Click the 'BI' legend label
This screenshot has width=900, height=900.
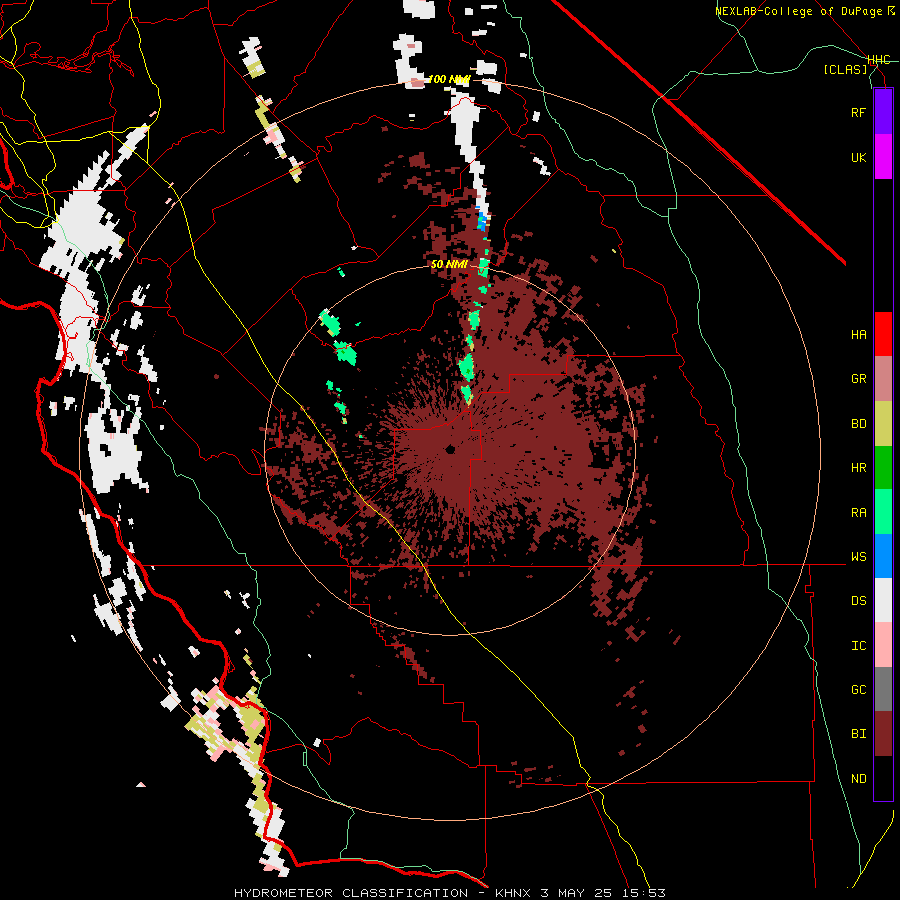pos(858,734)
